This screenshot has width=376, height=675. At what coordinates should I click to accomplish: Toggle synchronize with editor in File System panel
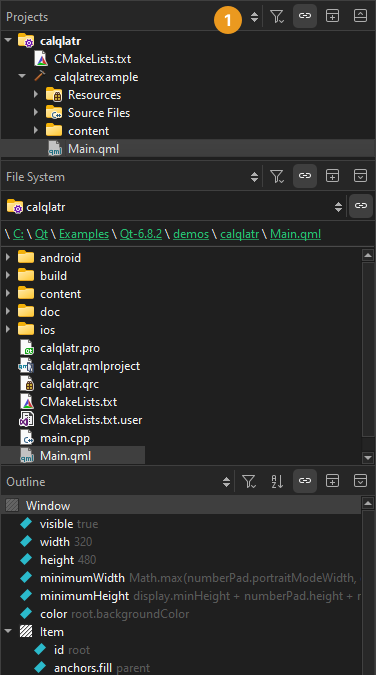(x=305, y=176)
